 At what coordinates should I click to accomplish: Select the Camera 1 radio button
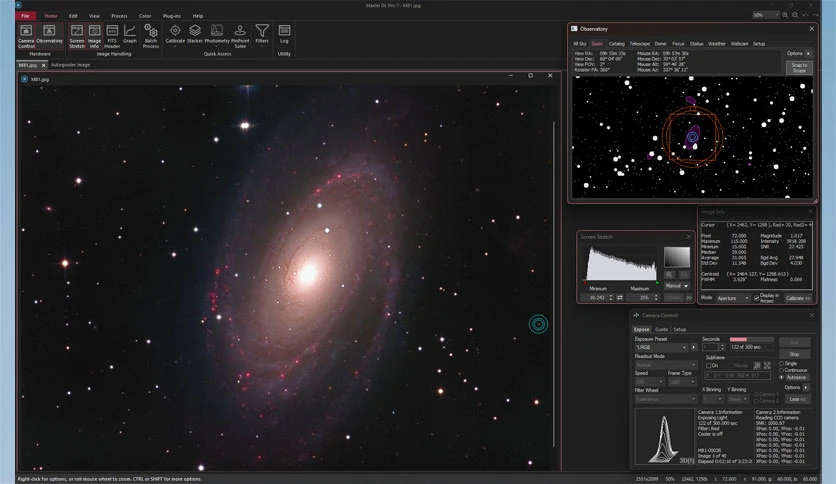tap(756, 394)
